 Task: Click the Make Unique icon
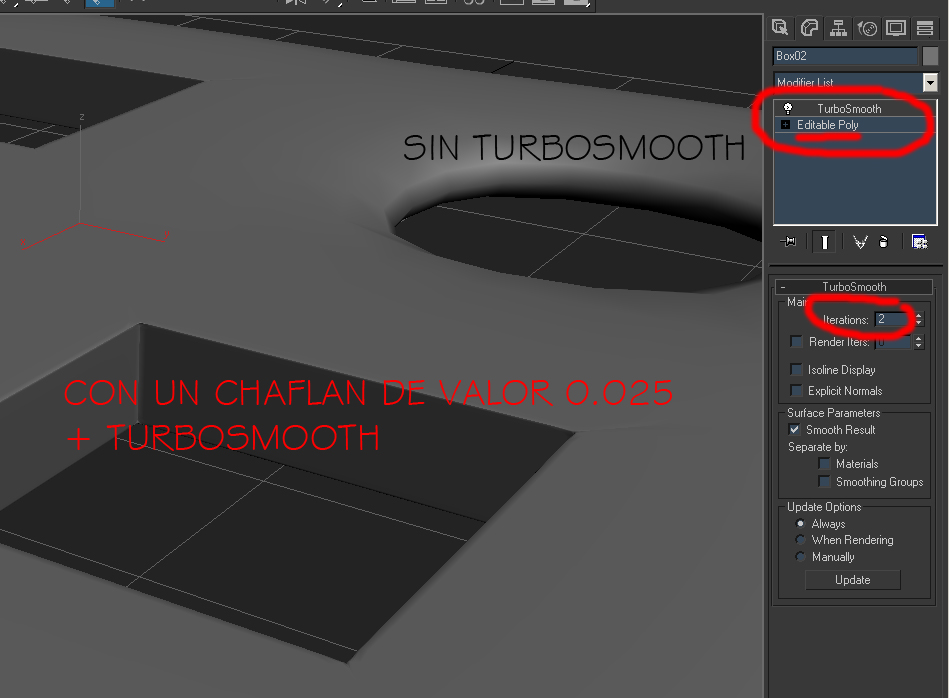(x=860, y=242)
